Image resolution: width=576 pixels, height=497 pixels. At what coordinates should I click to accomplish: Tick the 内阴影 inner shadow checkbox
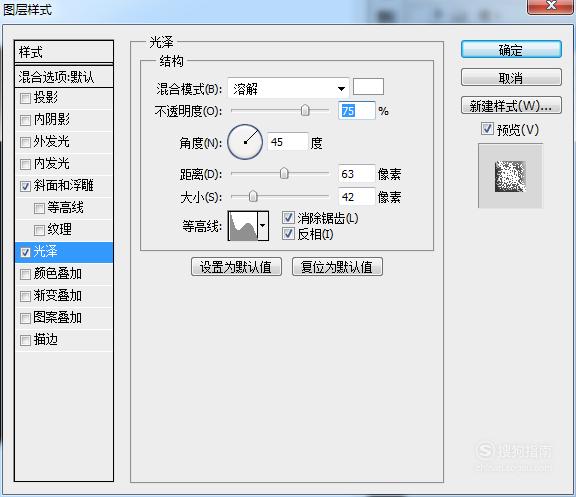click(25, 120)
